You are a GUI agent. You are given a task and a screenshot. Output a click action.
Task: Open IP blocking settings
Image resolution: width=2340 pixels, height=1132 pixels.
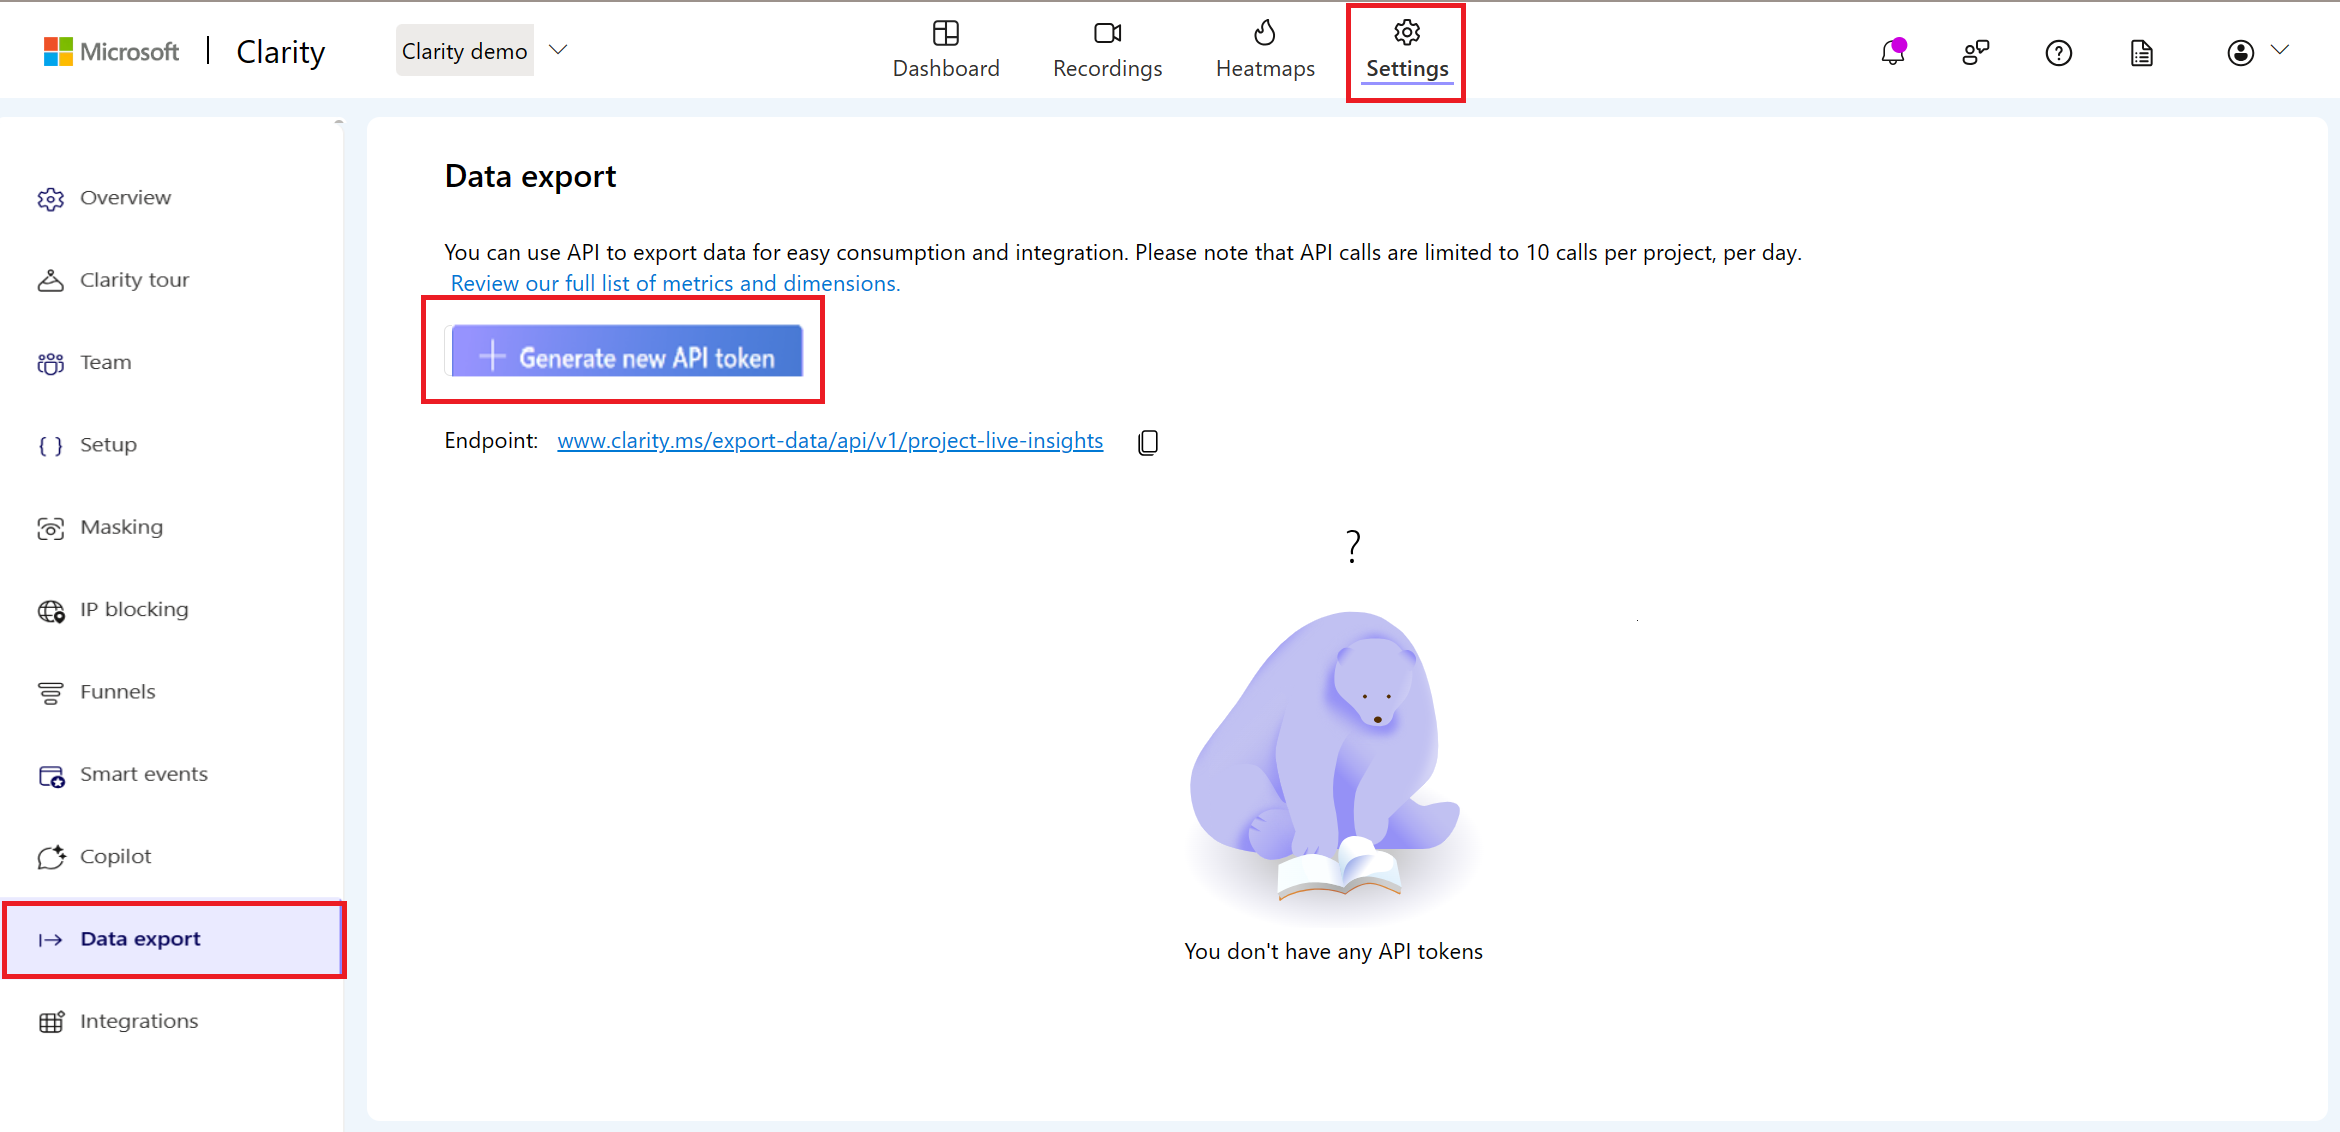click(x=134, y=608)
